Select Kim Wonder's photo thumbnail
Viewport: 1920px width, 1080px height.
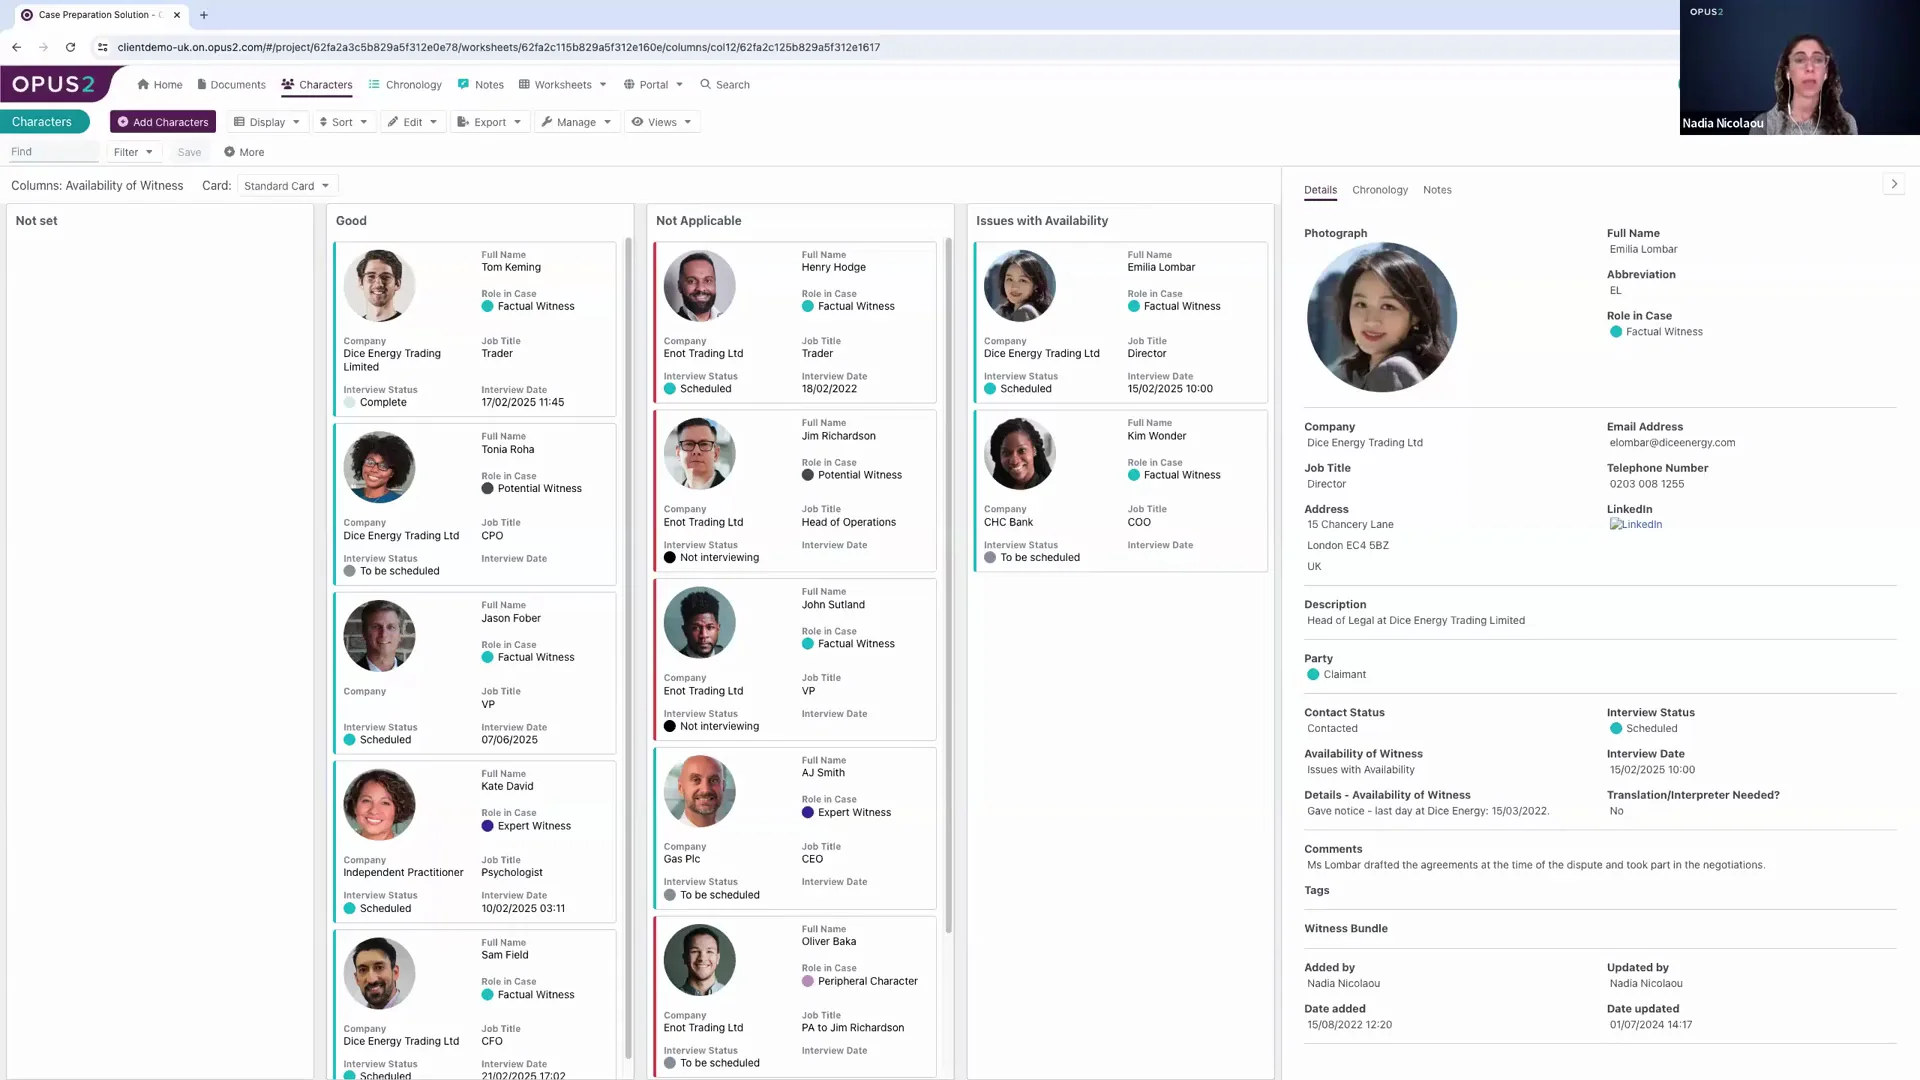(1019, 454)
